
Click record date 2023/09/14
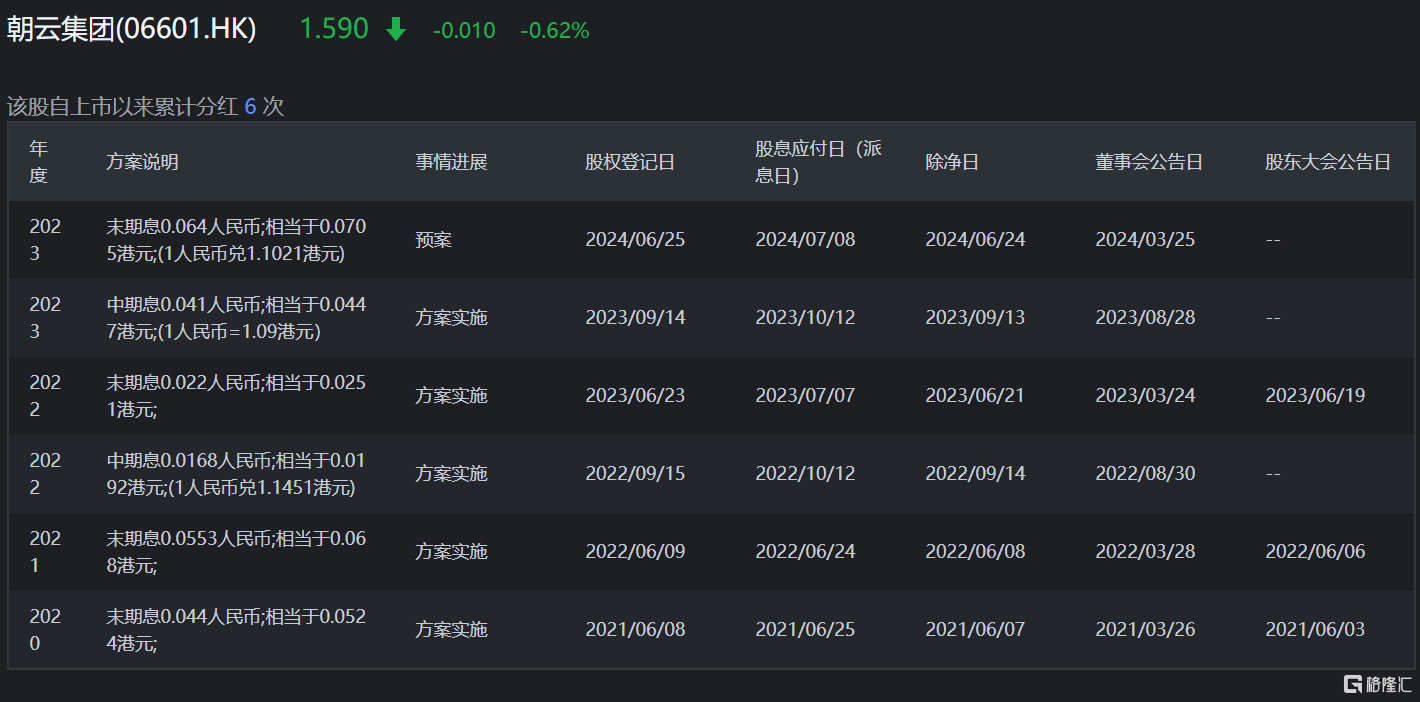click(x=635, y=318)
